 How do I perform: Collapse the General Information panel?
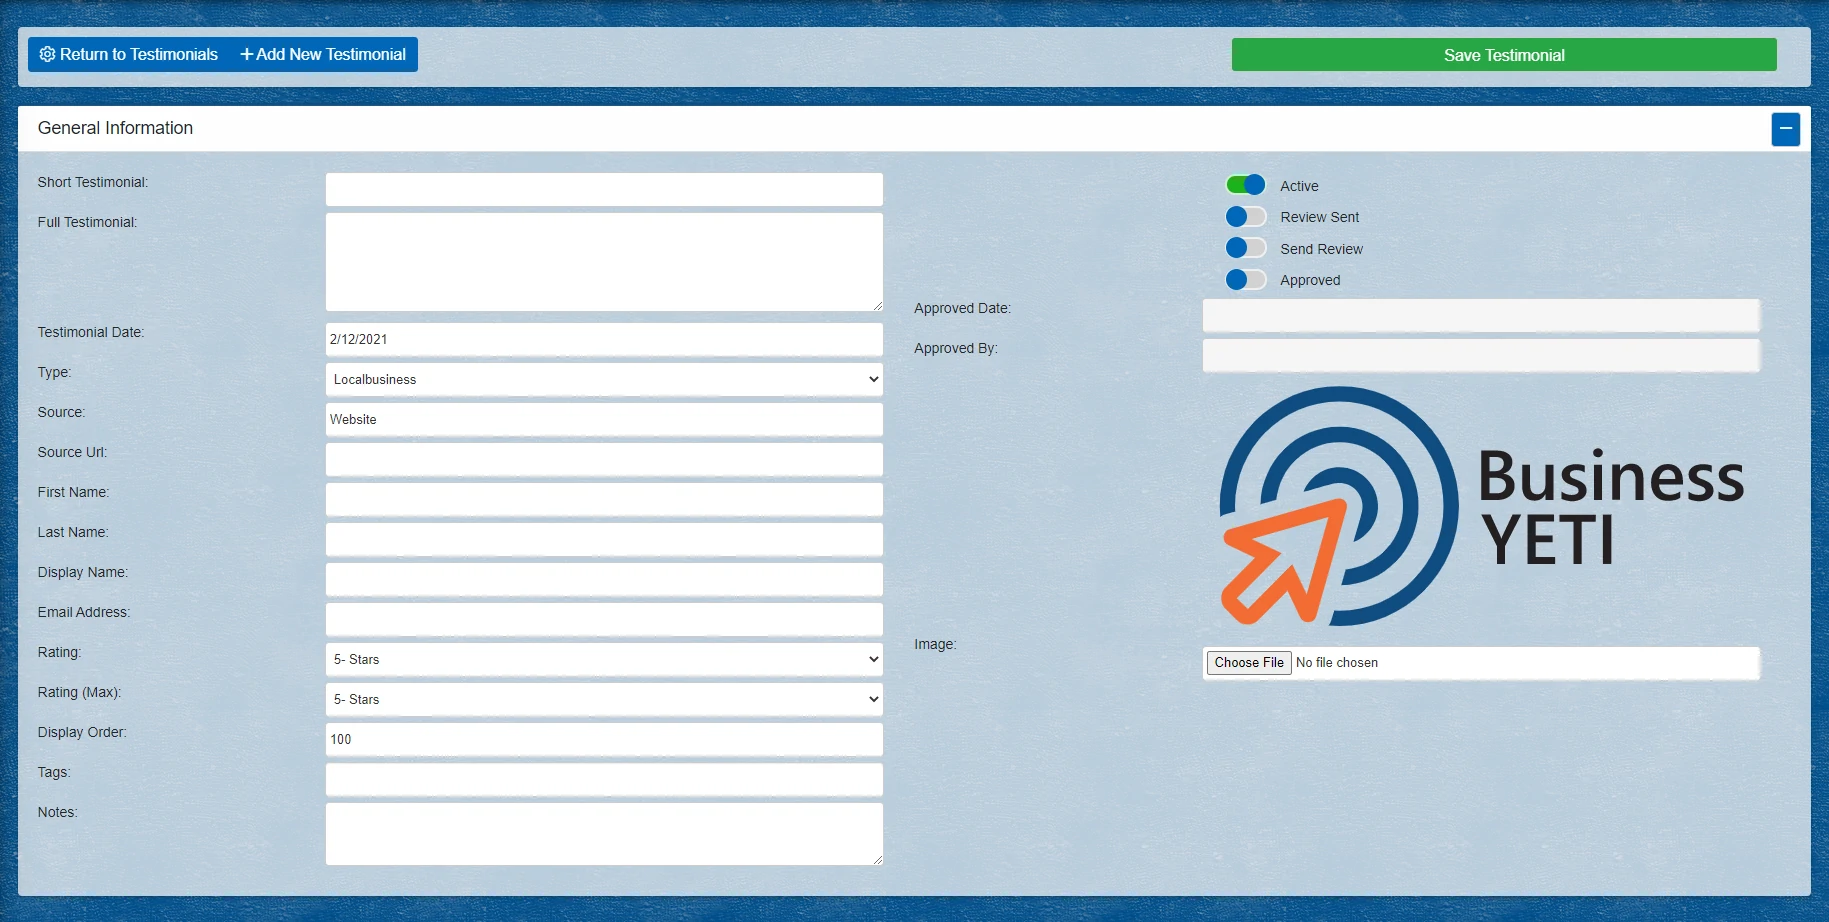click(x=1785, y=129)
